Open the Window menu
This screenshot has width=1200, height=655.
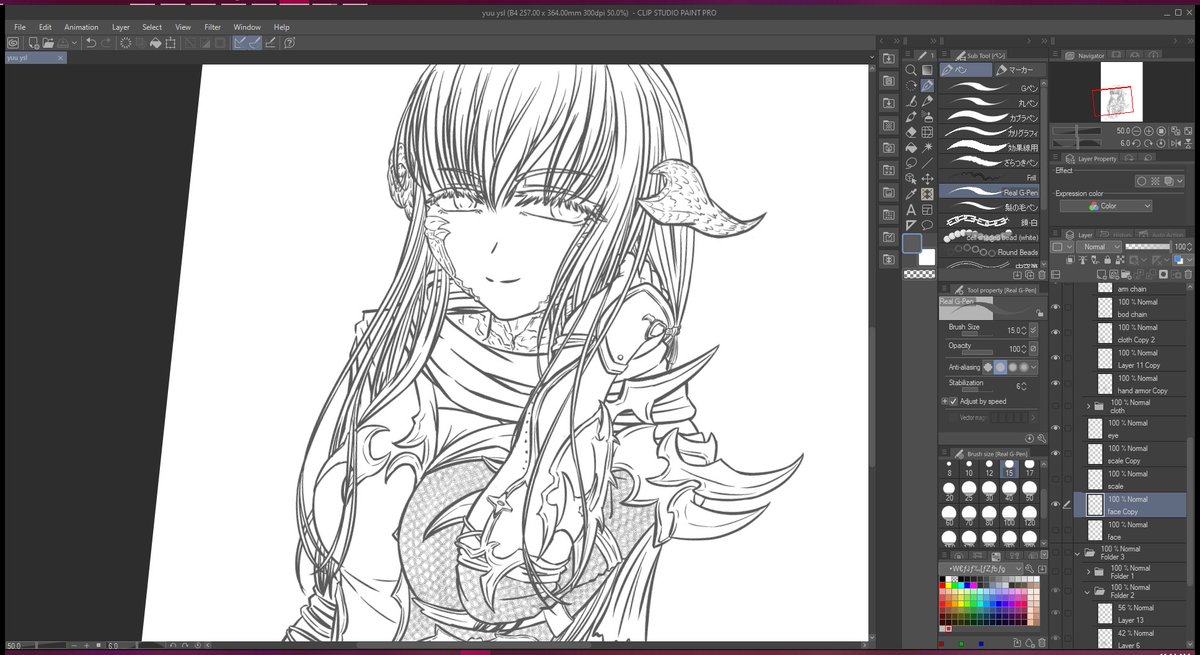click(x=247, y=27)
